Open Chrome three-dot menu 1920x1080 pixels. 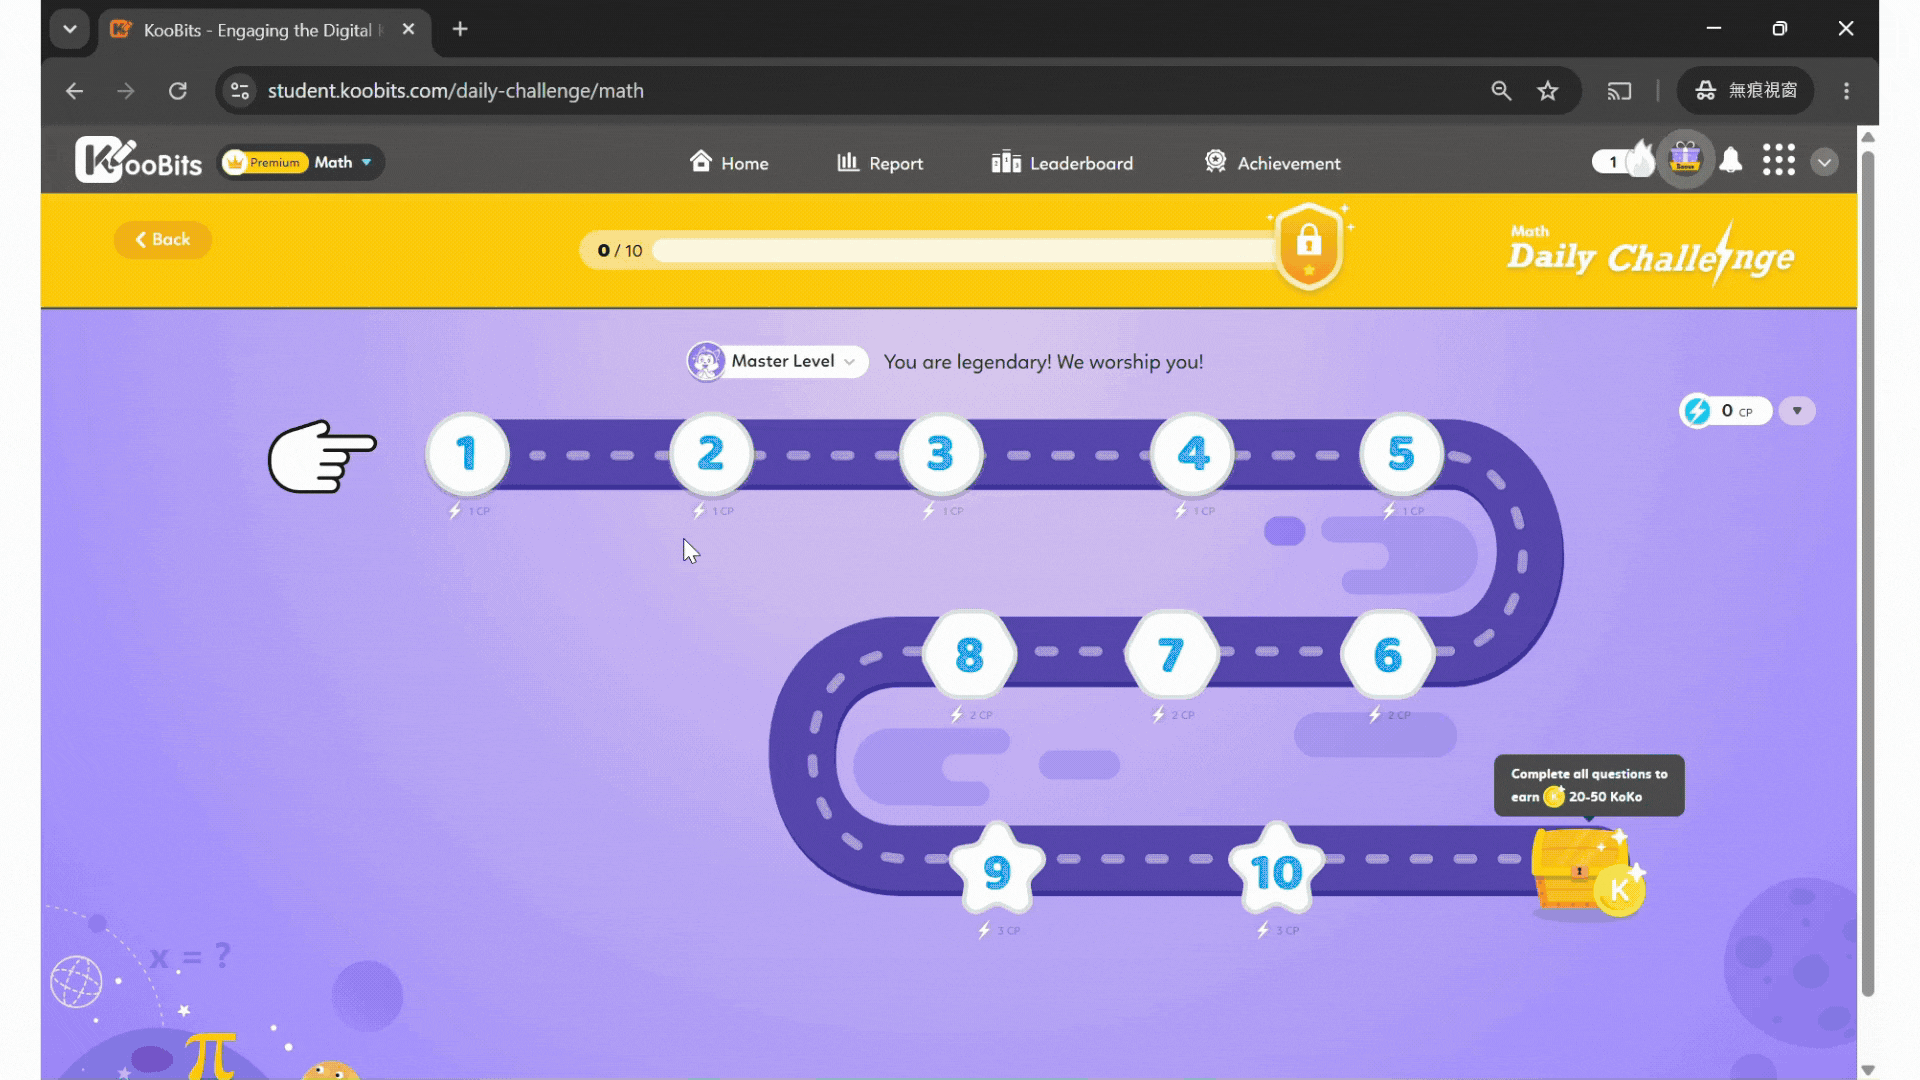coord(1846,91)
